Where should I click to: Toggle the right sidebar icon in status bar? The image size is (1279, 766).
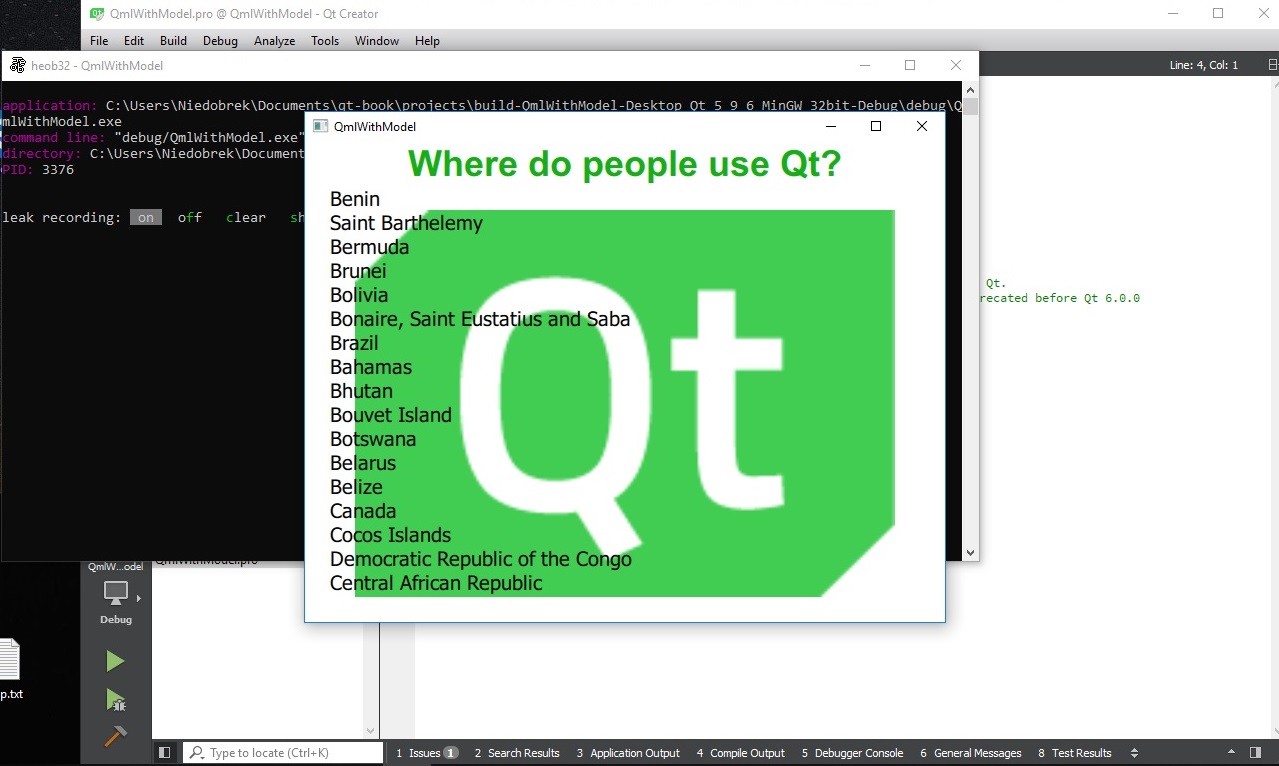click(x=1255, y=753)
